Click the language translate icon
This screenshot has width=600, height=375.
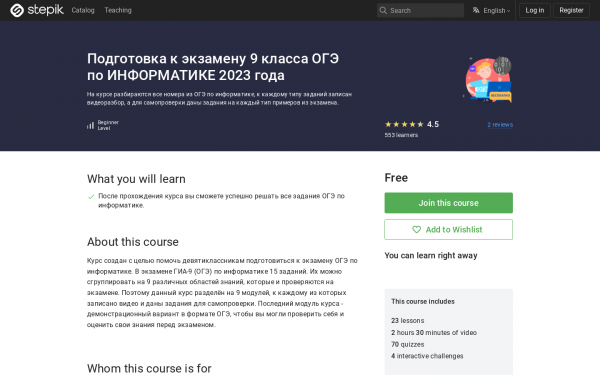(476, 10)
